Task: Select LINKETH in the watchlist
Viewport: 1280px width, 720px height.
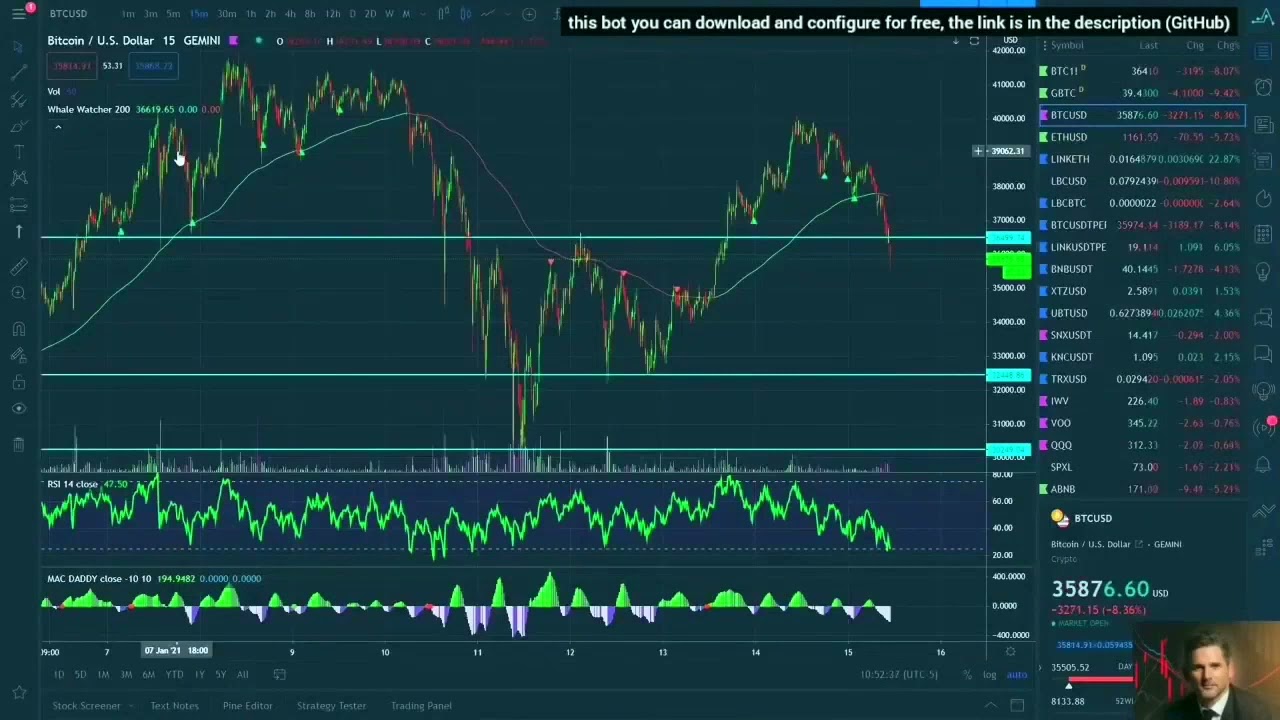Action: [x=1141, y=159]
